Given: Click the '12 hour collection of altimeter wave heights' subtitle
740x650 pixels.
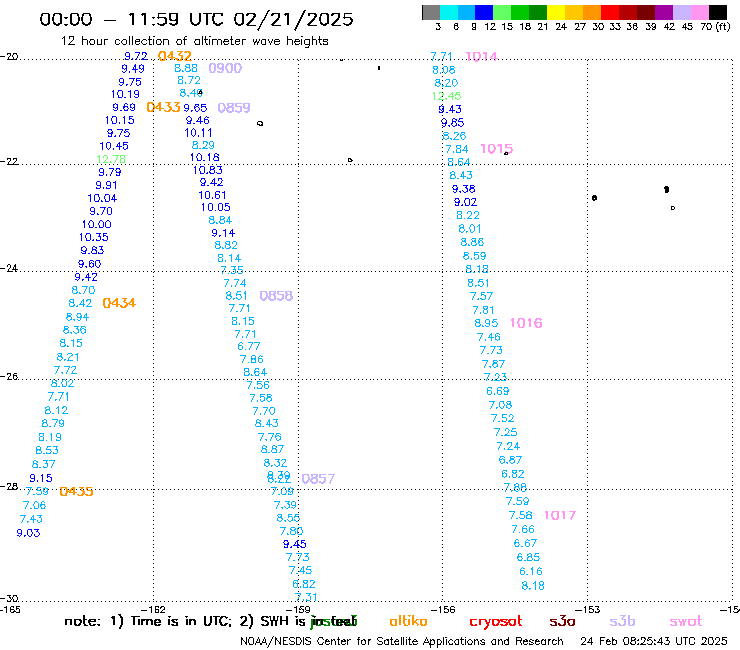Looking at the screenshot, I should 194,41.
